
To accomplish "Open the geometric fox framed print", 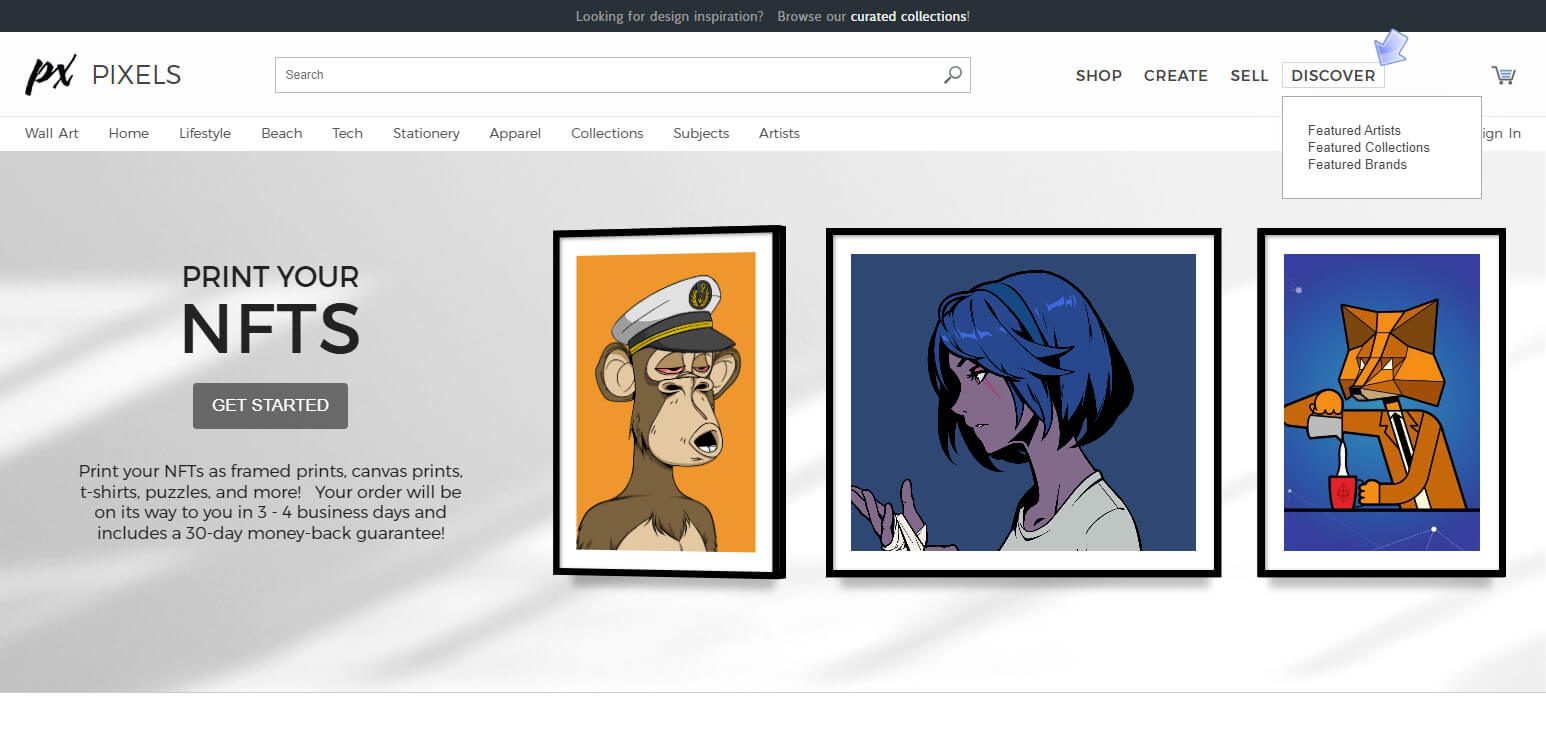I will pyautogui.click(x=1381, y=402).
